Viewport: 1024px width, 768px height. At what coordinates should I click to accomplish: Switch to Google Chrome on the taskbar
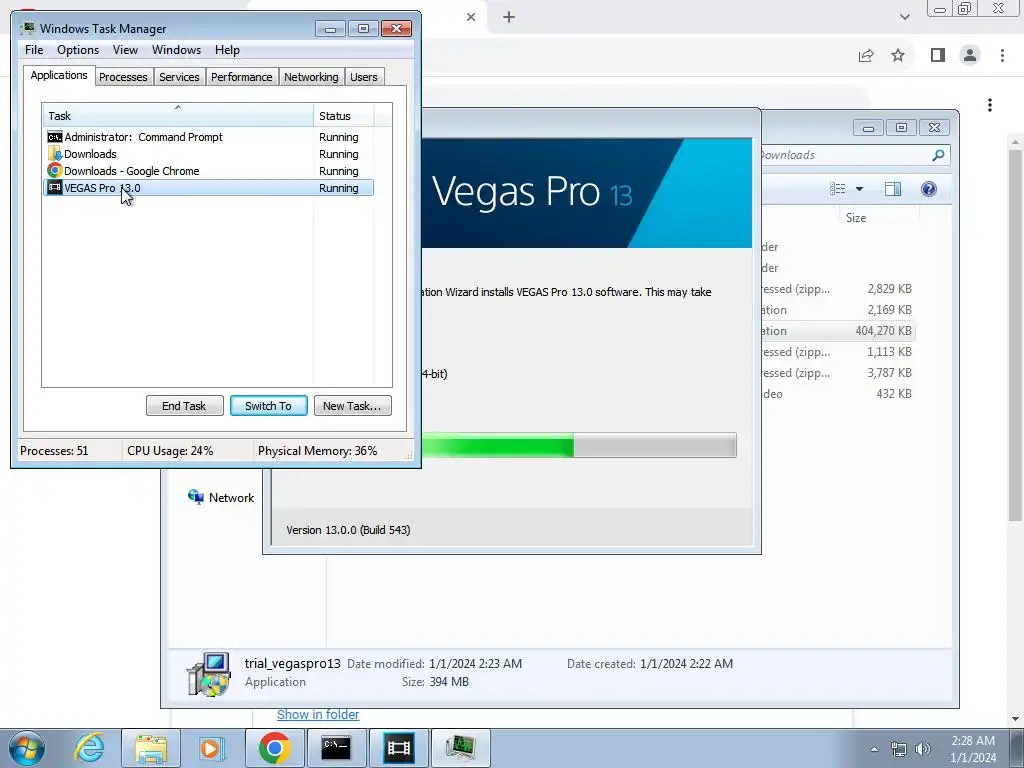[274, 748]
